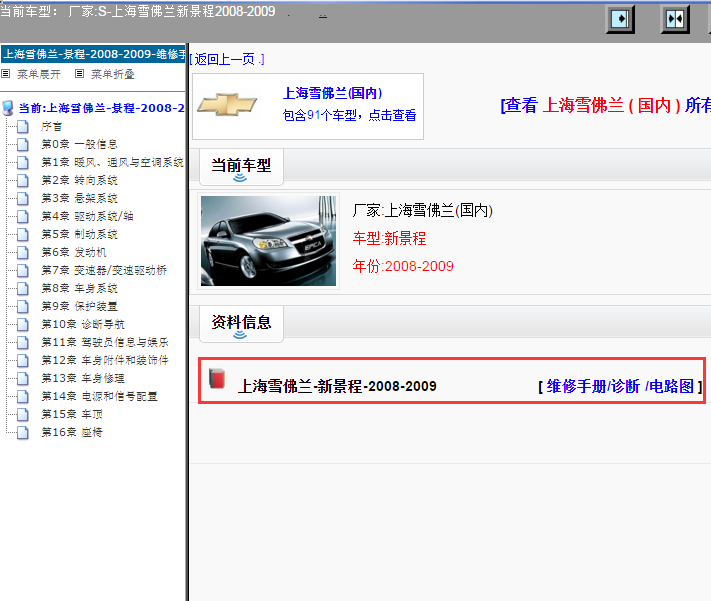Click the page icon for 第12章 车身附件和装饰件
The image size is (711, 601).
[x=23, y=361]
